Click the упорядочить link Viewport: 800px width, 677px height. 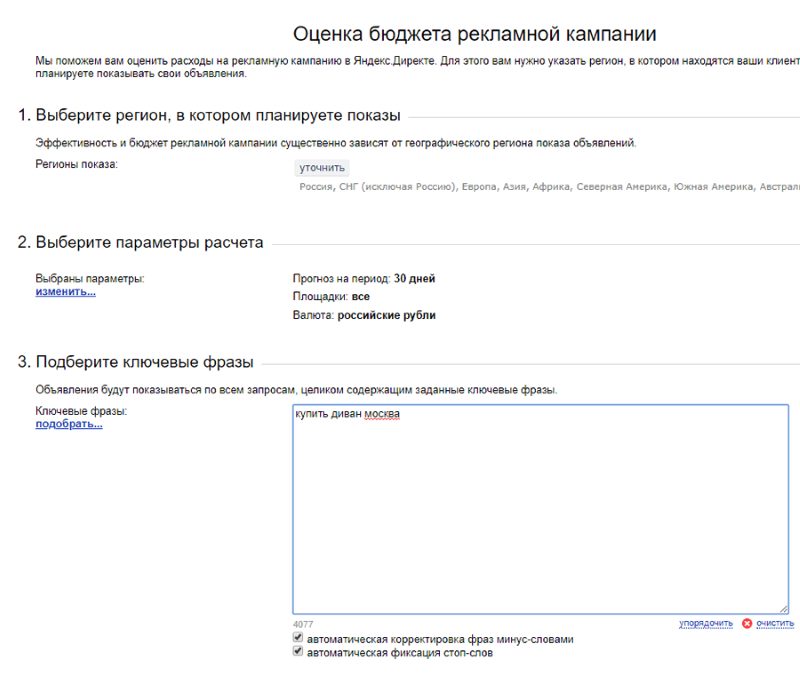[706, 623]
